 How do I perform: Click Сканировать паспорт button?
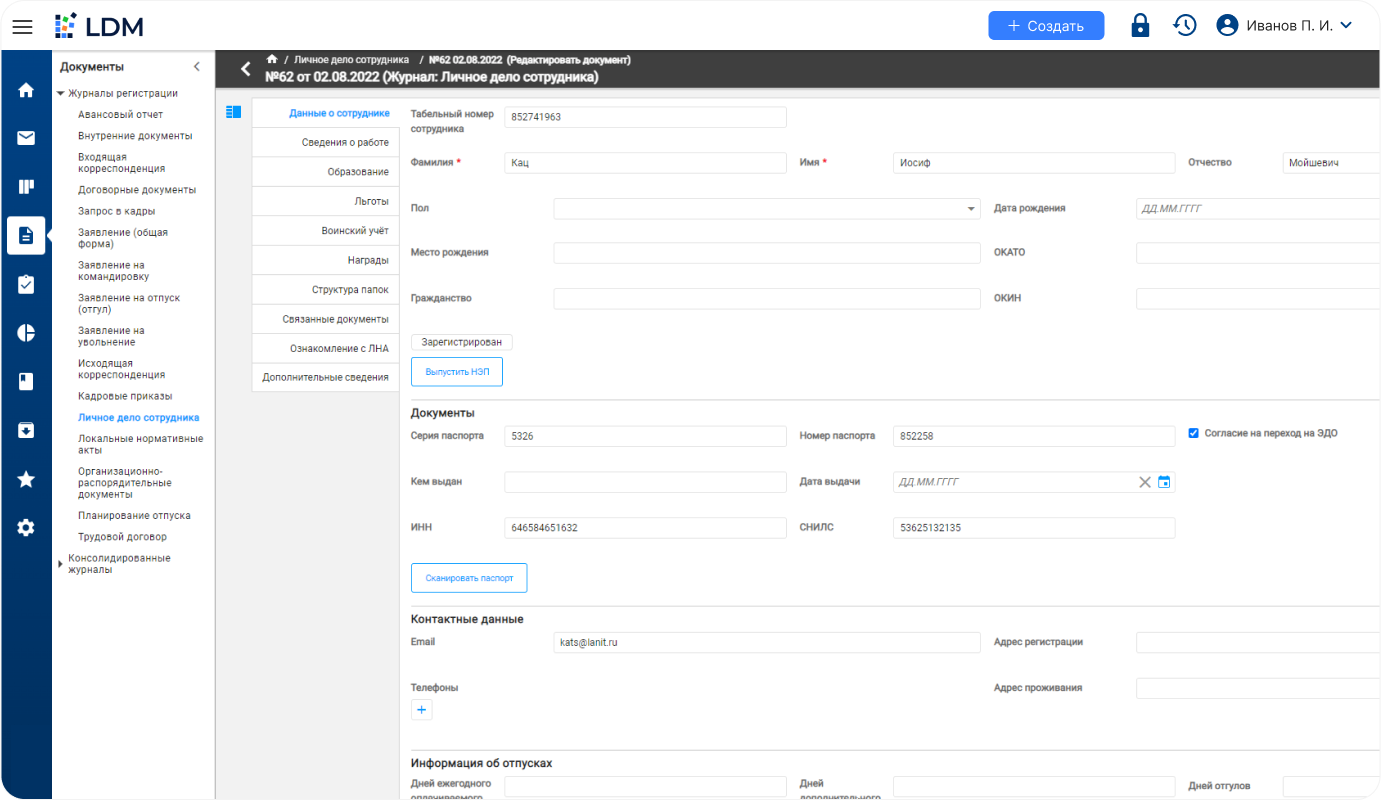tap(469, 578)
